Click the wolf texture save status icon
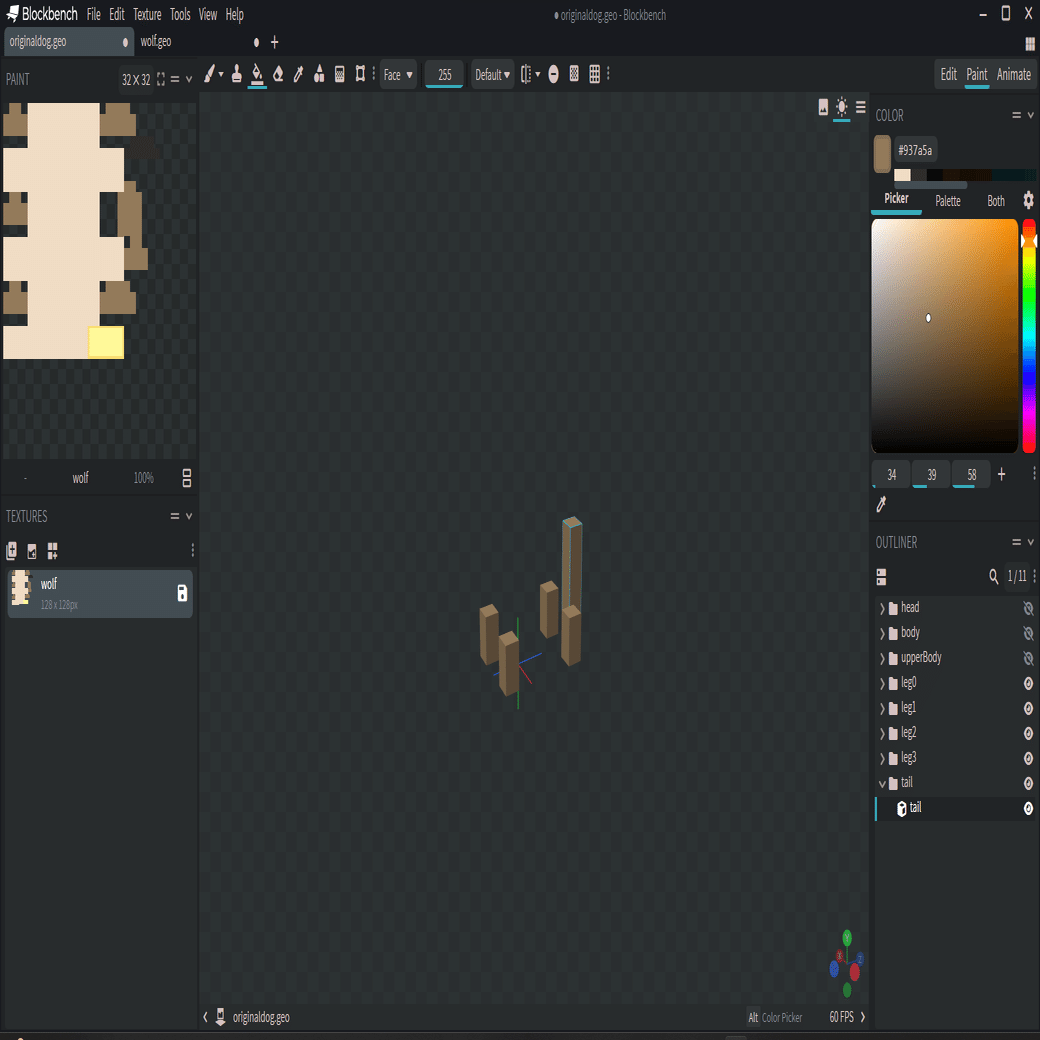This screenshot has height=1040, width=1040. [x=182, y=593]
